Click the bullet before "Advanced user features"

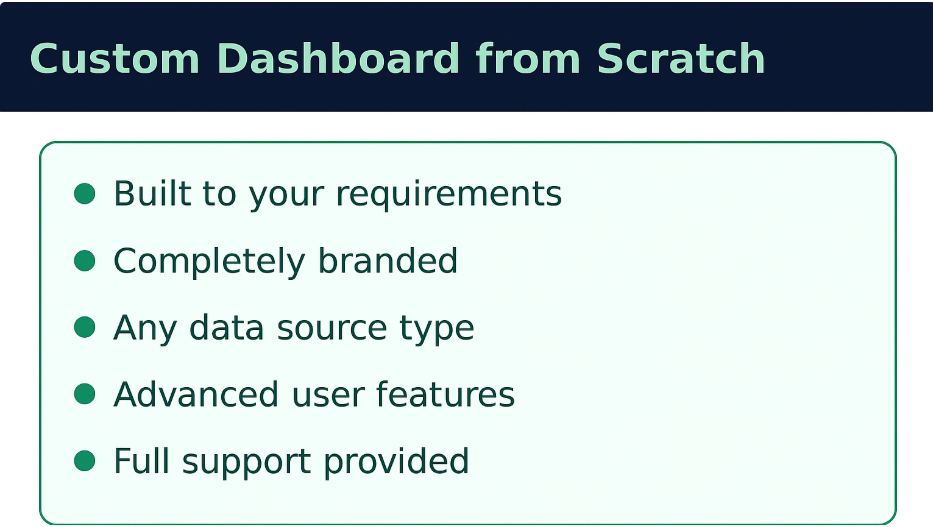(85, 395)
